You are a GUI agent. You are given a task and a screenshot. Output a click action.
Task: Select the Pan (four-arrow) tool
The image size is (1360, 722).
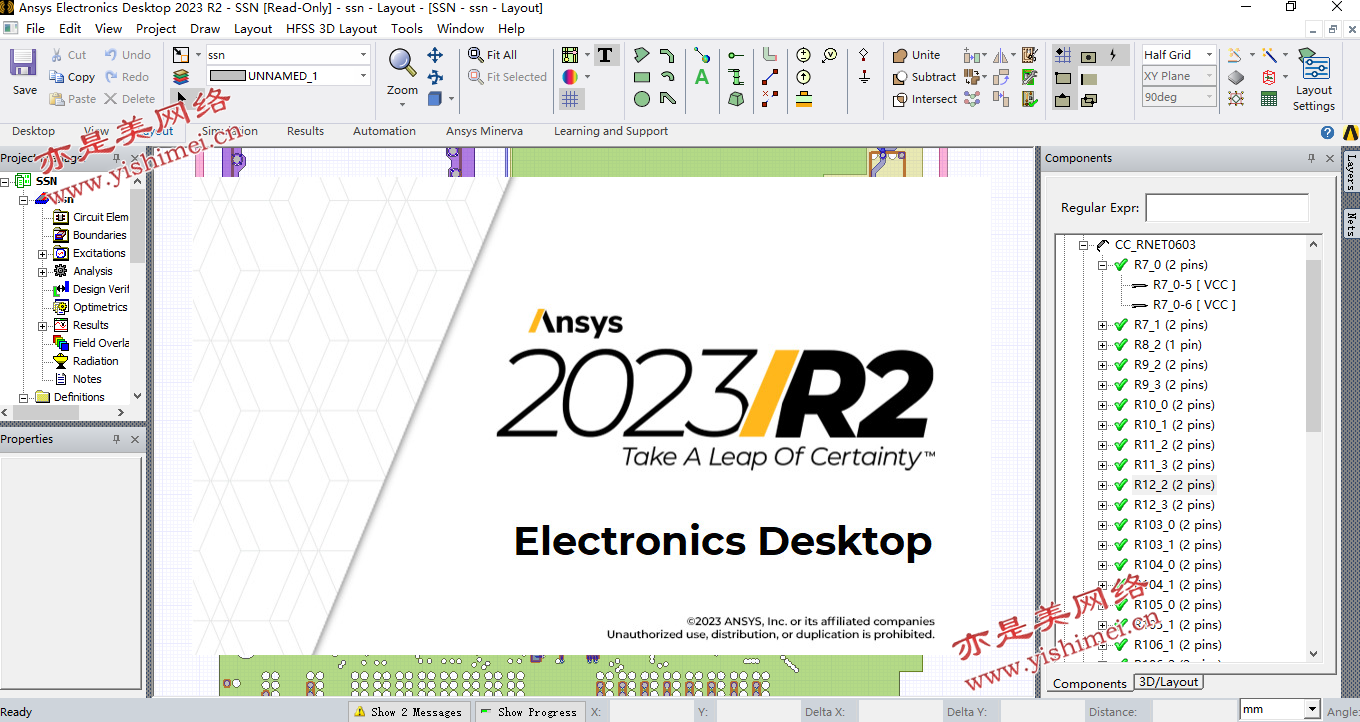tap(435, 55)
